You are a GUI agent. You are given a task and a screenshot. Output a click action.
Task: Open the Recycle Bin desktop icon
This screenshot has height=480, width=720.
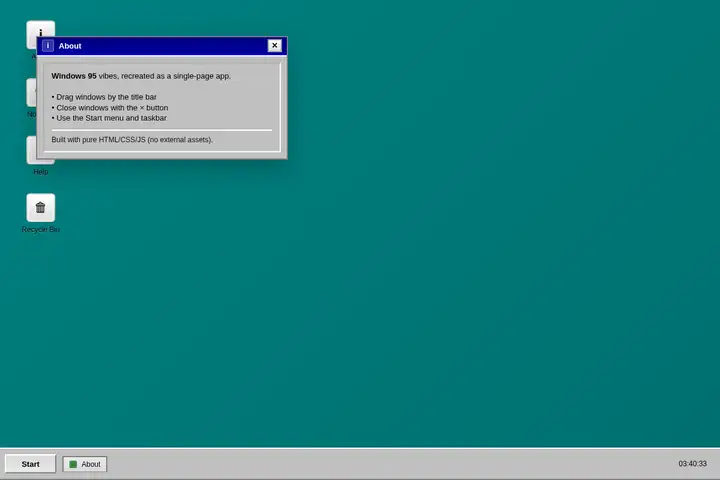click(x=40, y=208)
